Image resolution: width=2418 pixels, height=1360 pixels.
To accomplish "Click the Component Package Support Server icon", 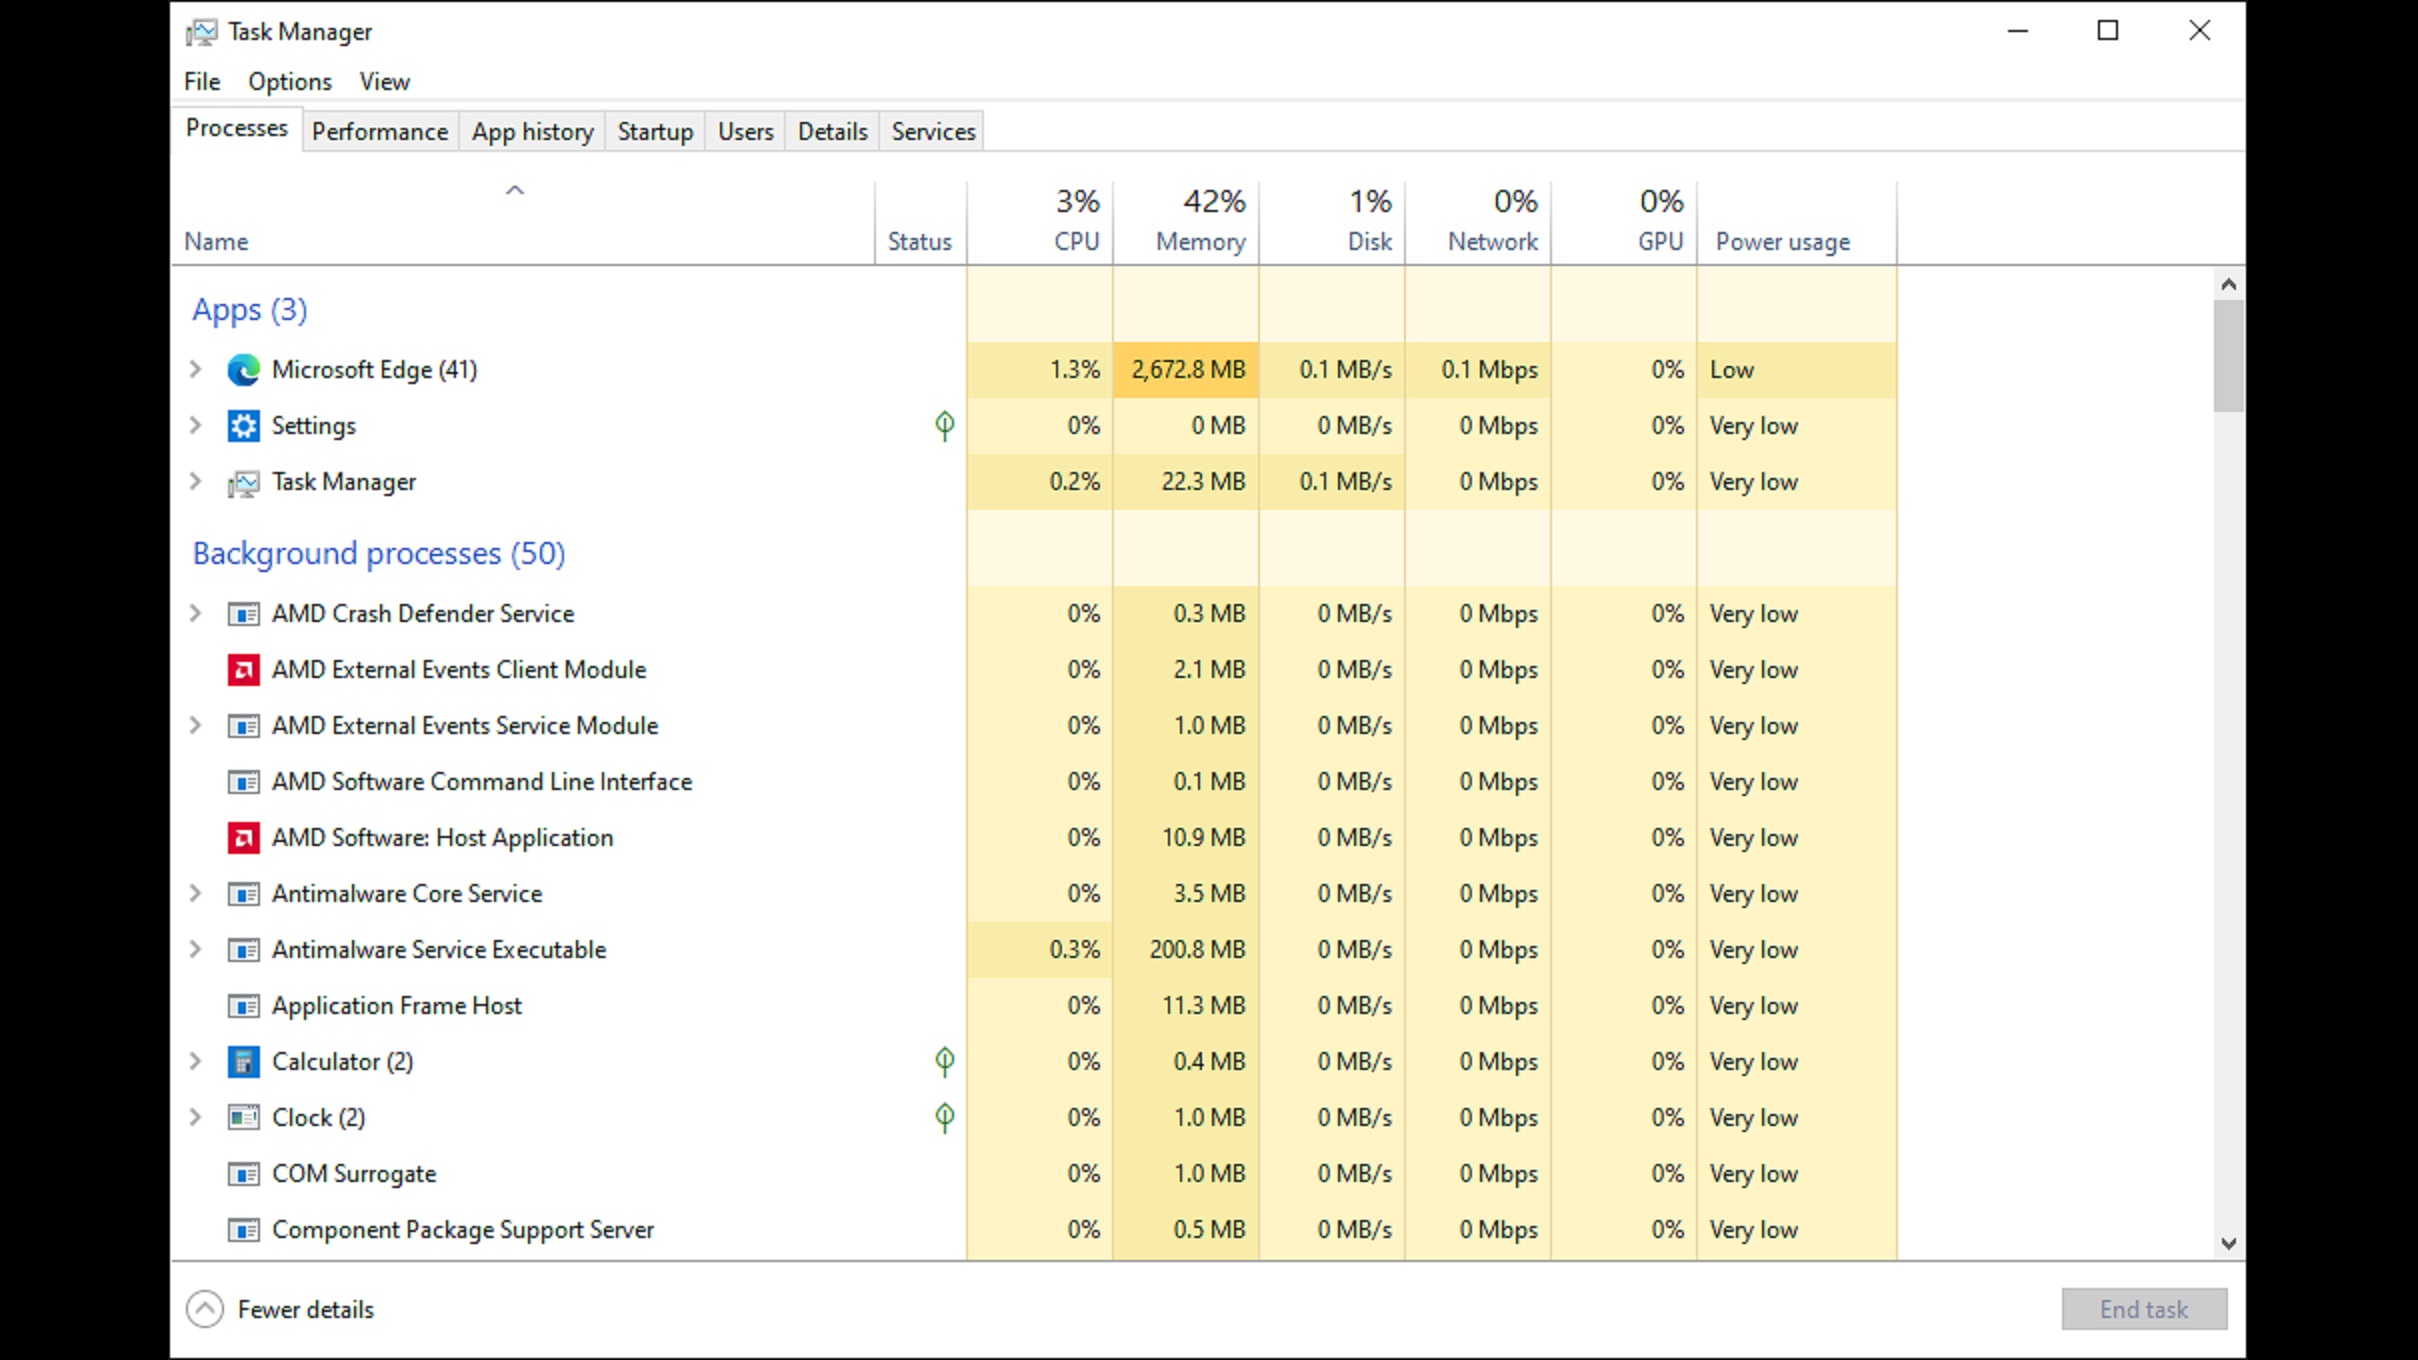I will tap(243, 1230).
